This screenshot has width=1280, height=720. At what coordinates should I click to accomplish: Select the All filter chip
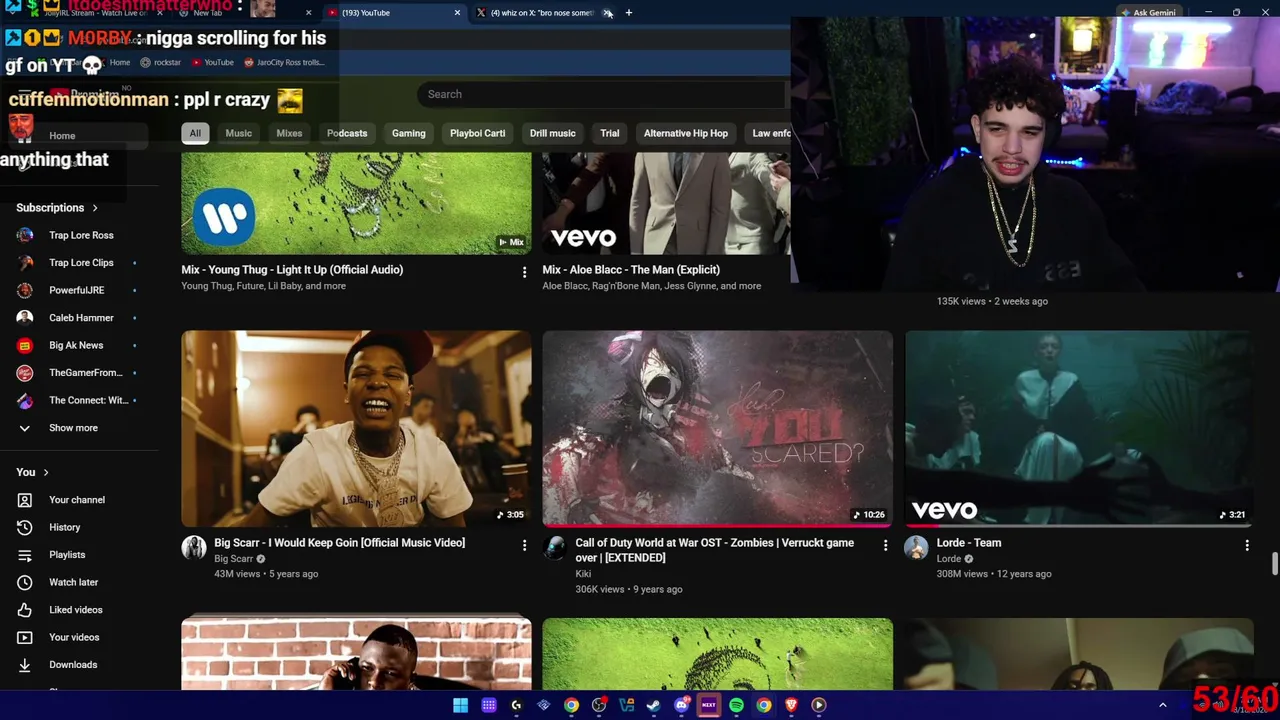coord(195,133)
